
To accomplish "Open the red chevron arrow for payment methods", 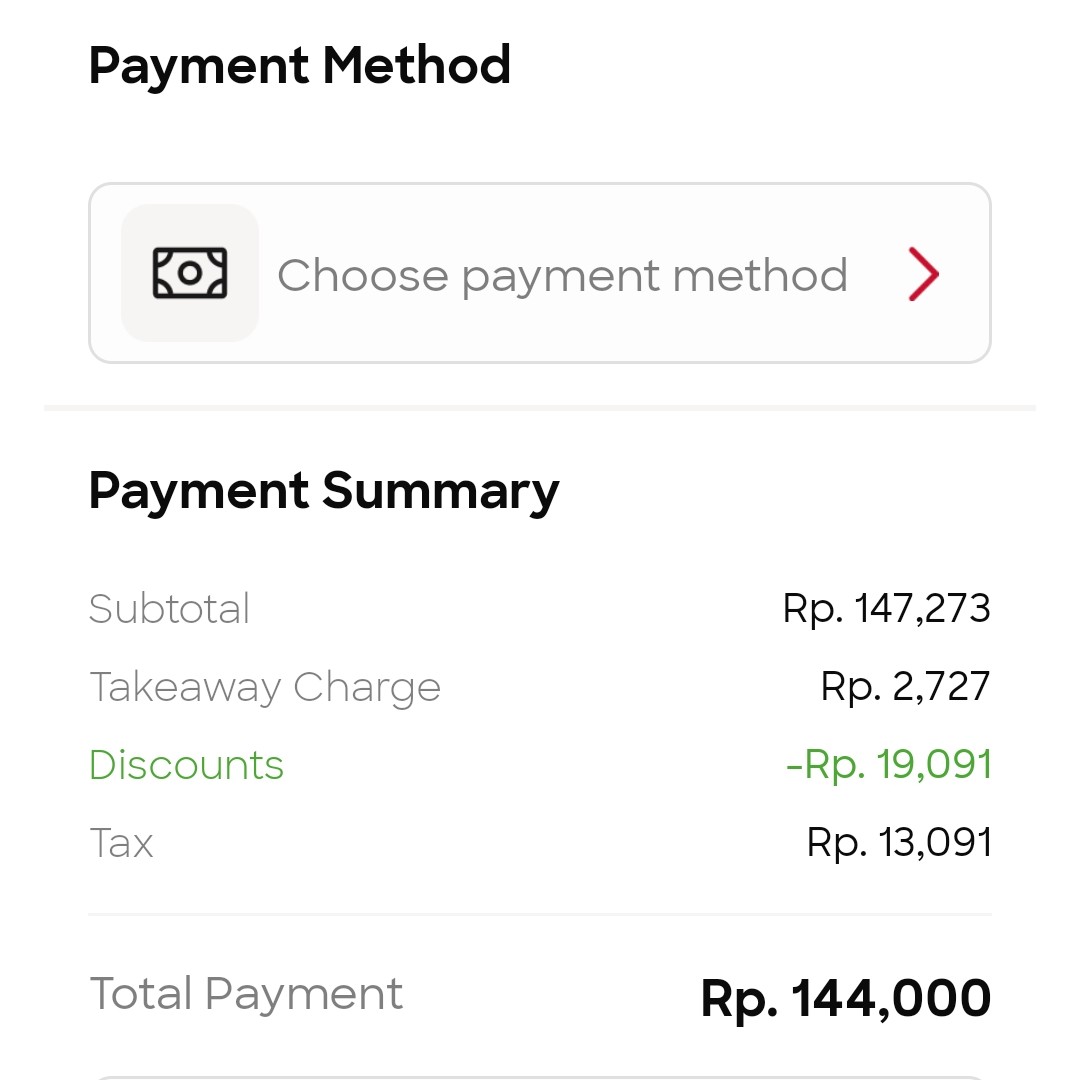I will pos(924,274).
